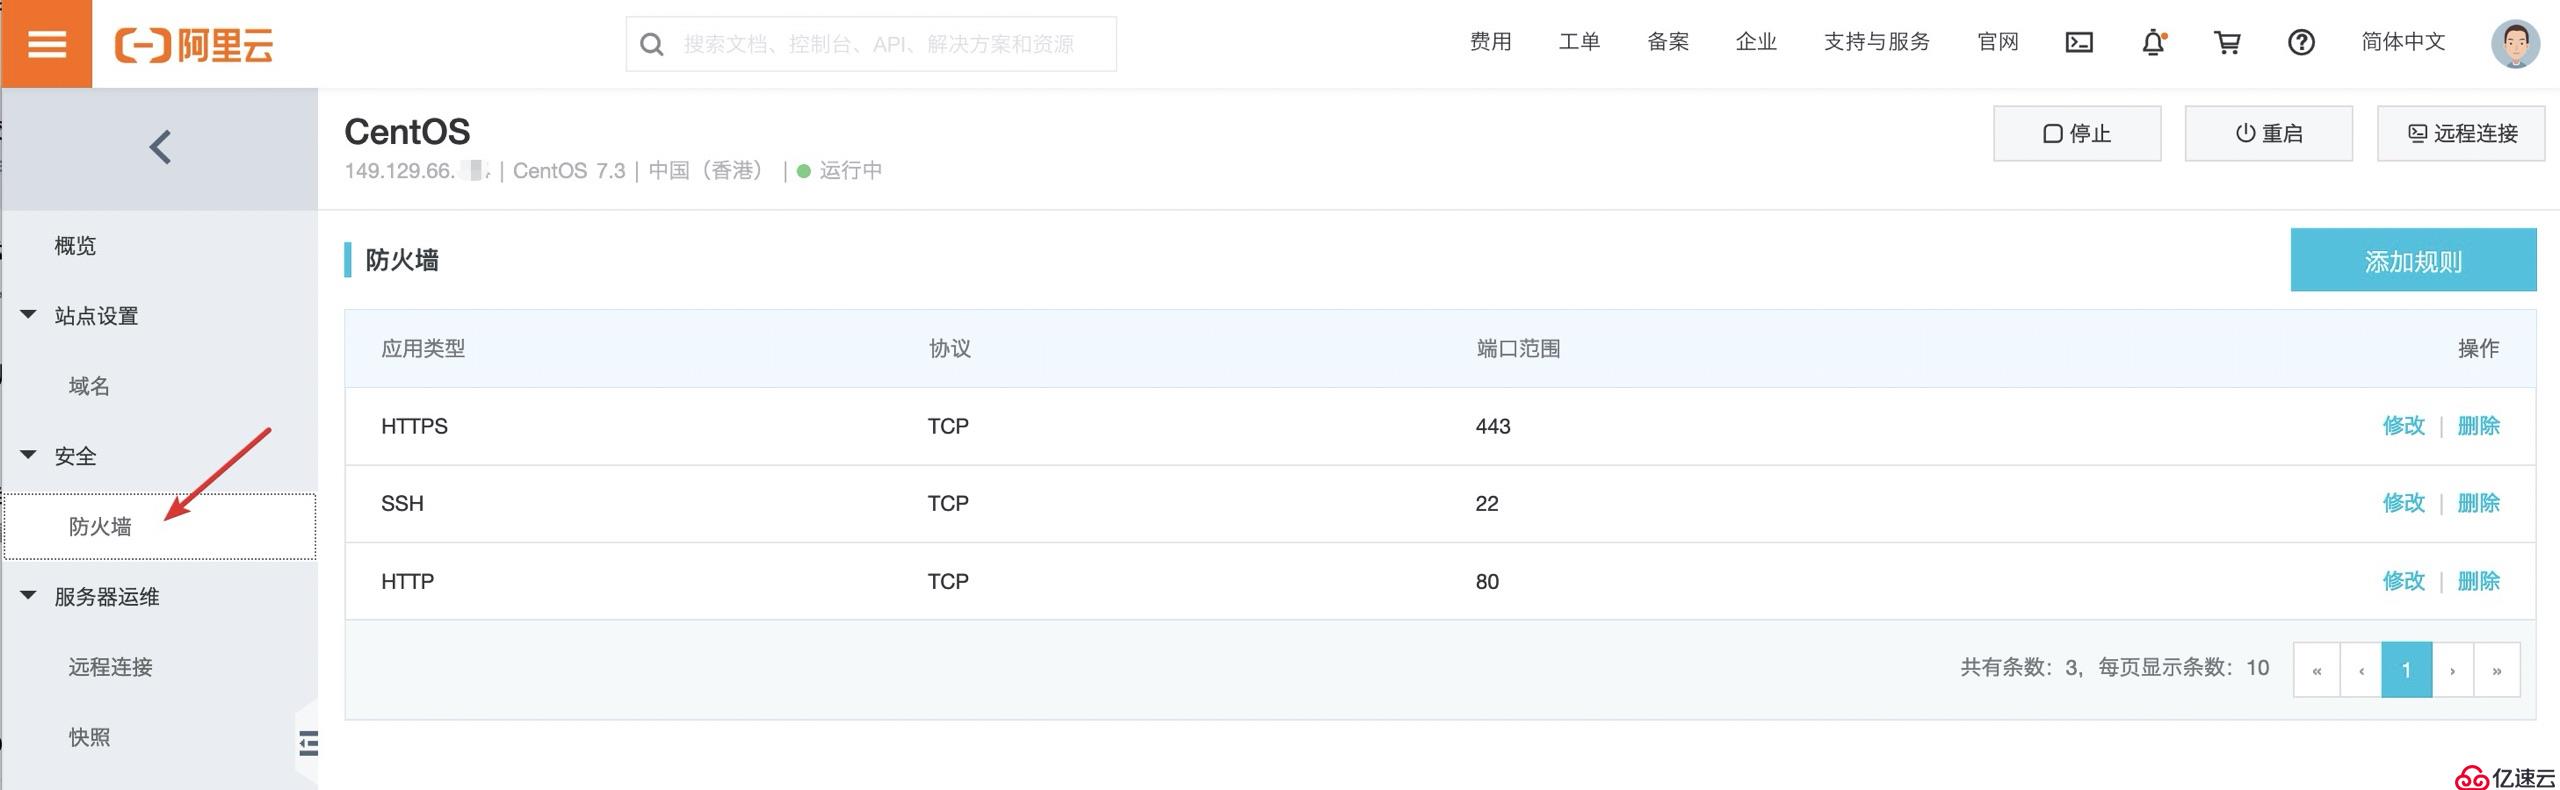Image resolution: width=2560 pixels, height=790 pixels.
Task: Focus the top search input field
Action: pyautogui.click(x=871, y=44)
